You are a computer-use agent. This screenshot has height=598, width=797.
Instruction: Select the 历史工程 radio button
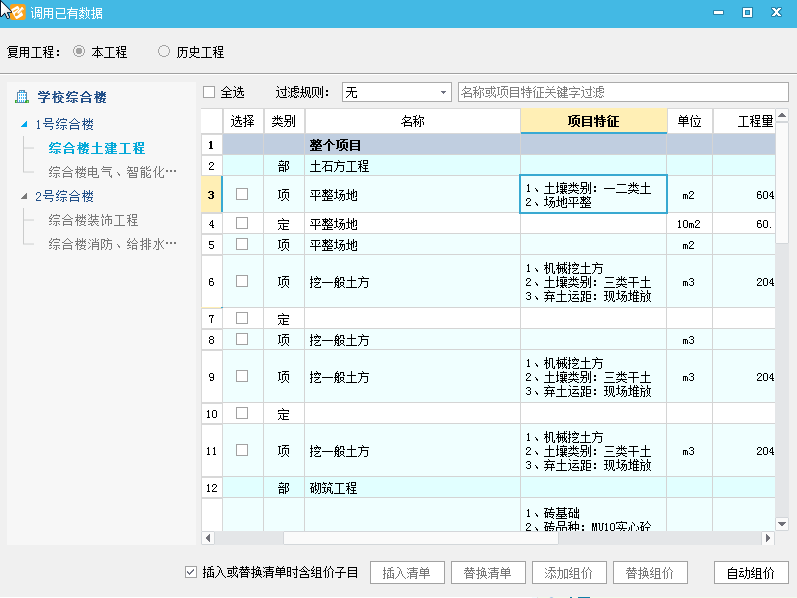pyautogui.click(x=164, y=51)
